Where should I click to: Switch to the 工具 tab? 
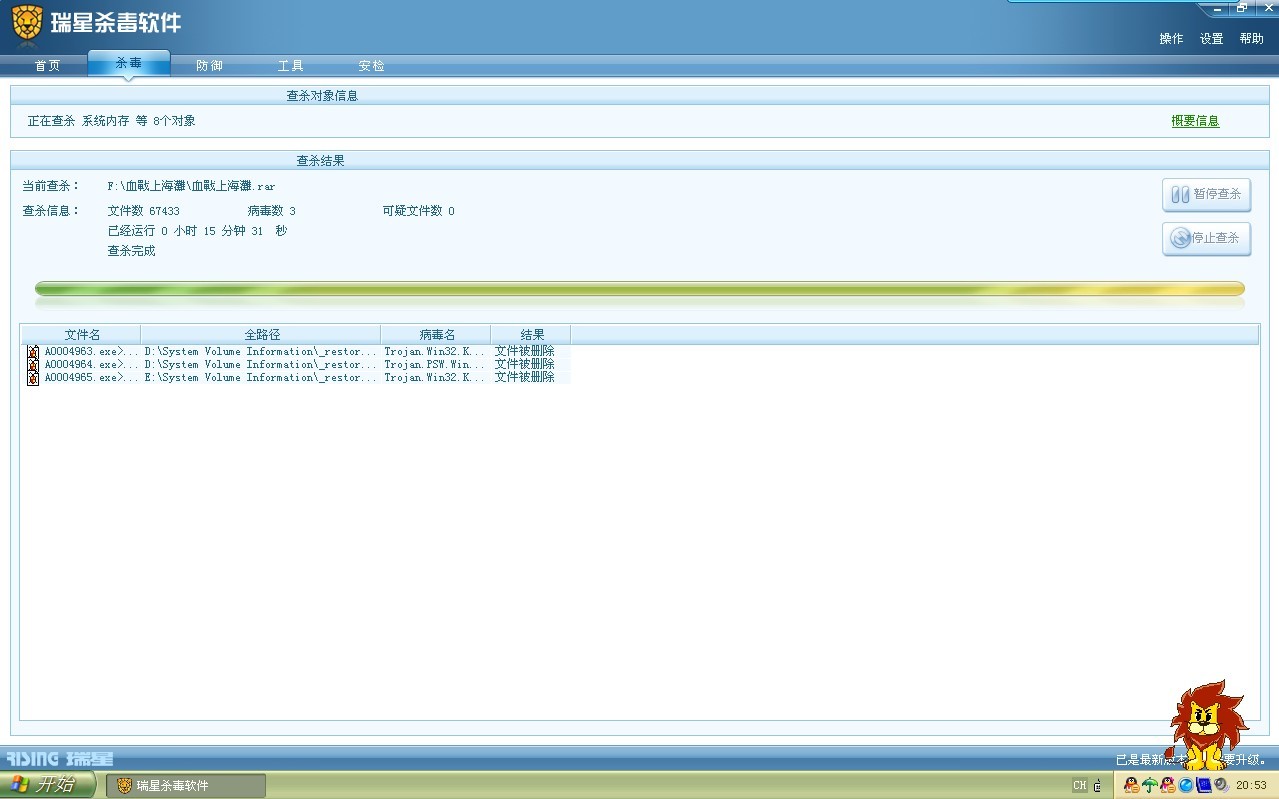pyautogui.click(x=290, y=65)
